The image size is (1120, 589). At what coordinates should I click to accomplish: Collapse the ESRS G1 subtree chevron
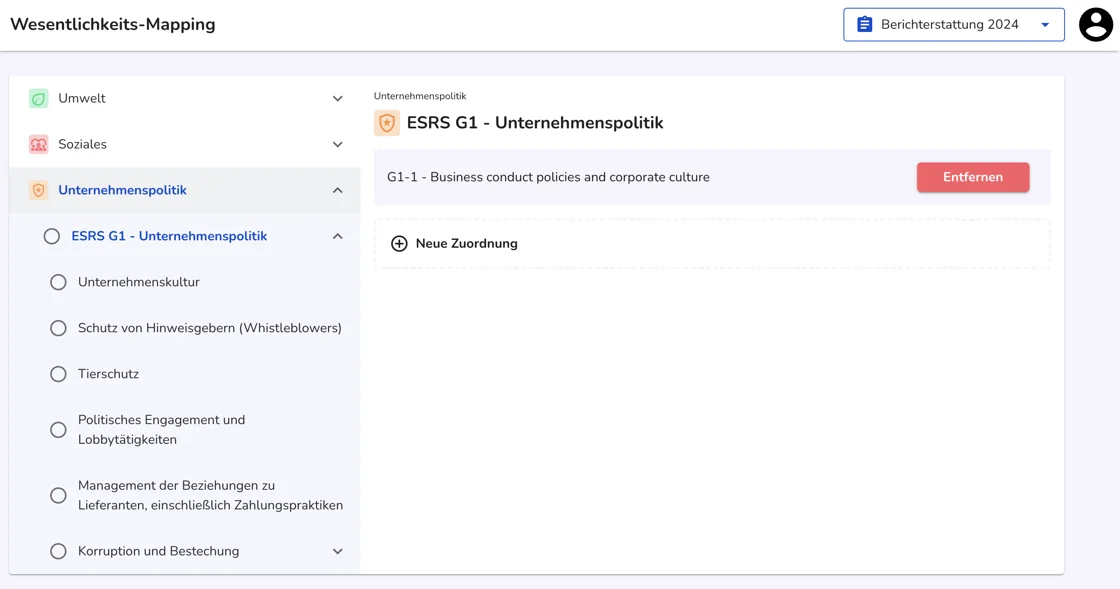pyautogui.click(x=337, y=236)
